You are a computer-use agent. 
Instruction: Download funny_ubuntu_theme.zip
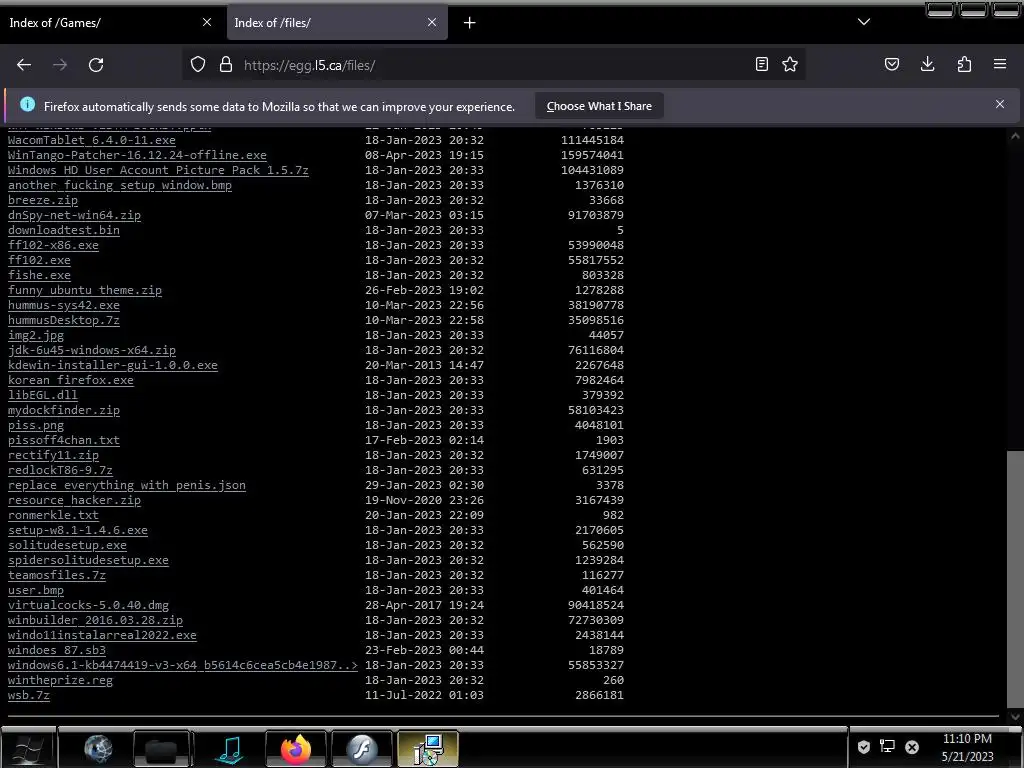85,290
